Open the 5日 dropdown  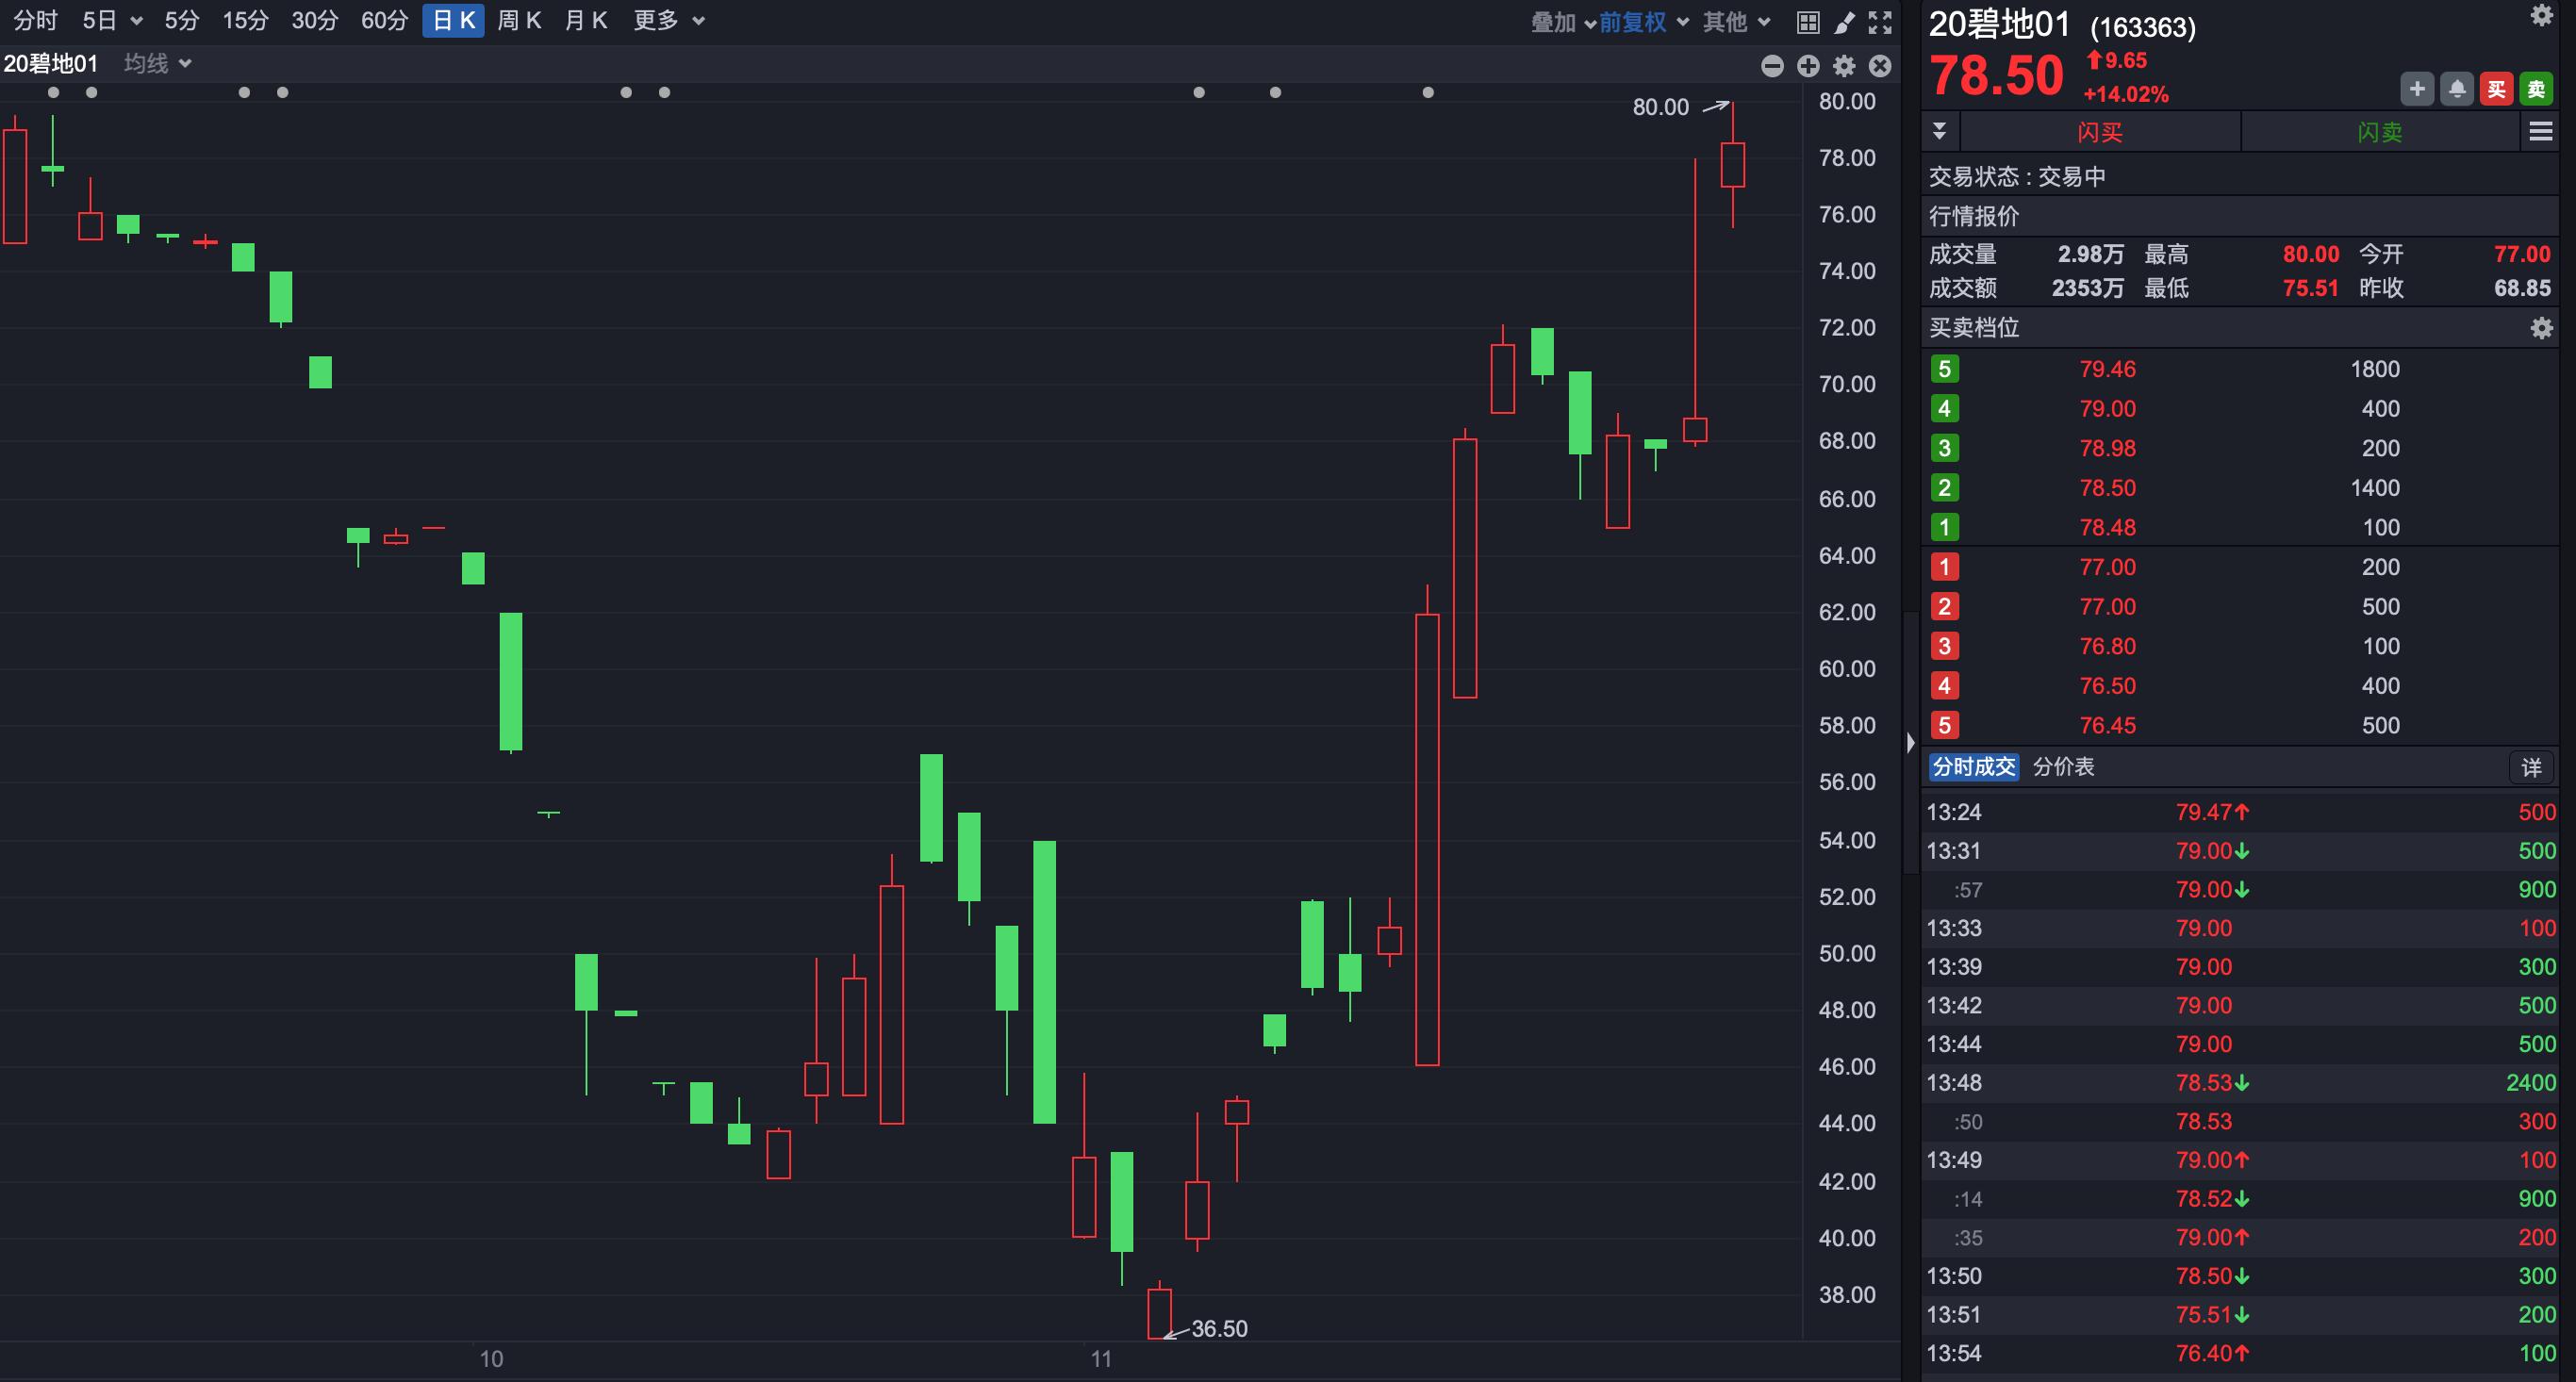coord(112,20)
